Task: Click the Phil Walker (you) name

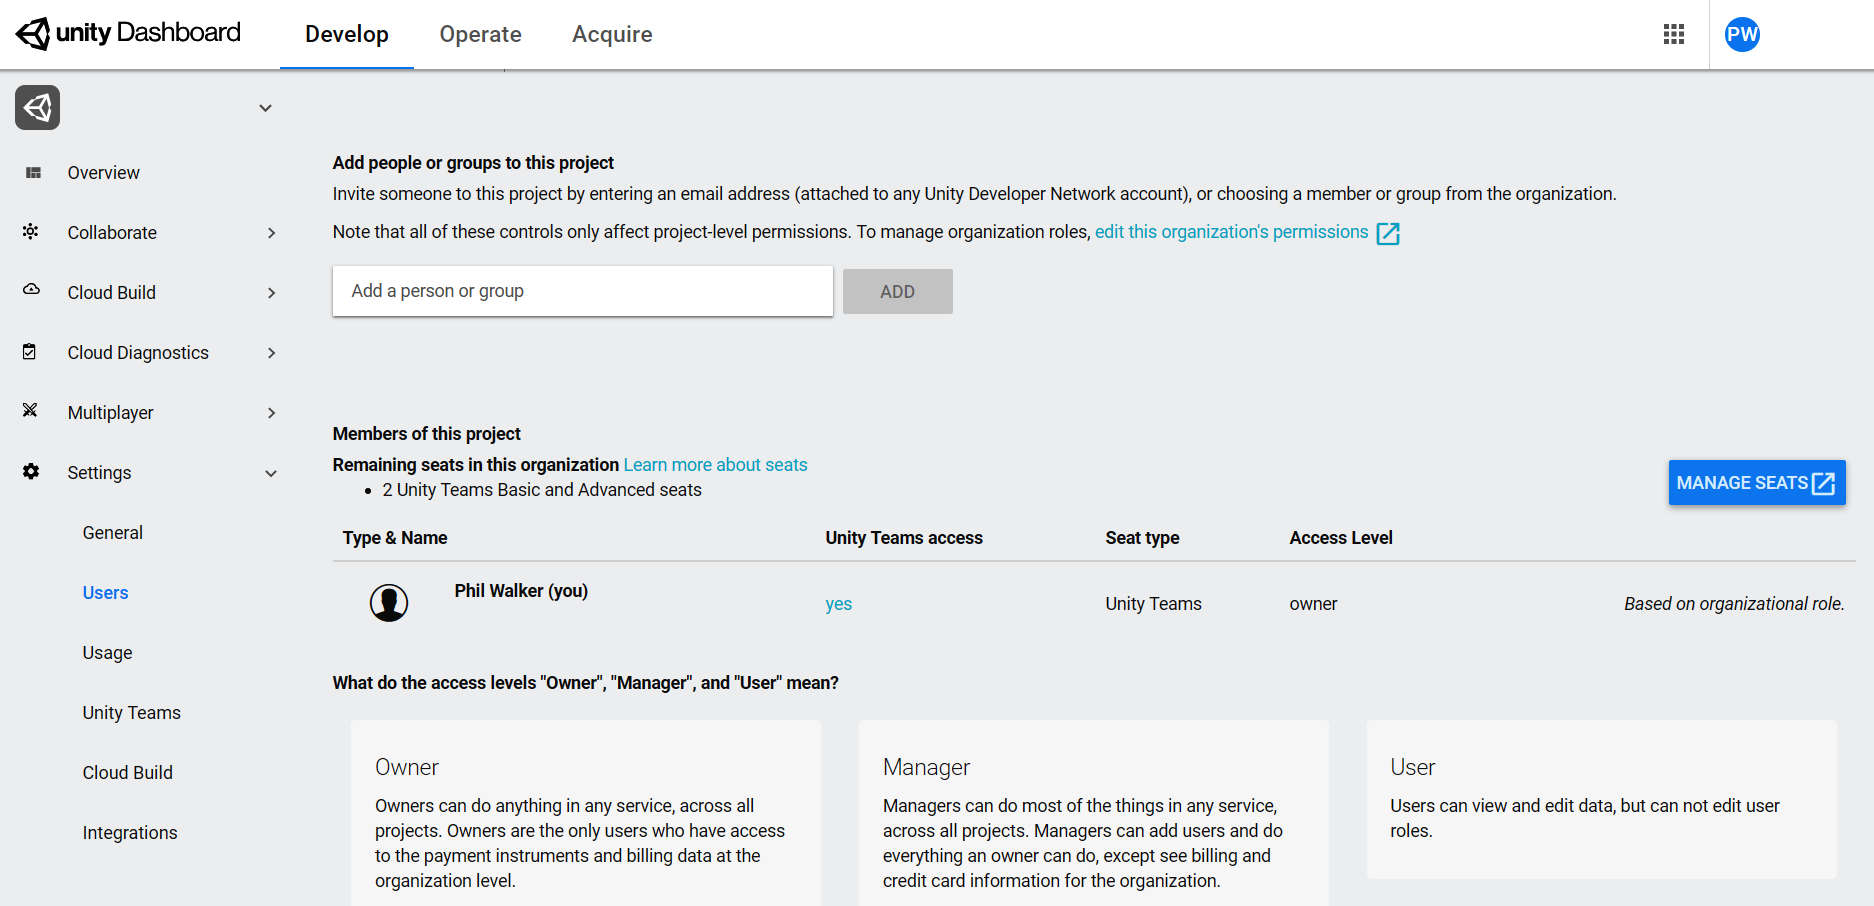Action: [x=521, y=591]
